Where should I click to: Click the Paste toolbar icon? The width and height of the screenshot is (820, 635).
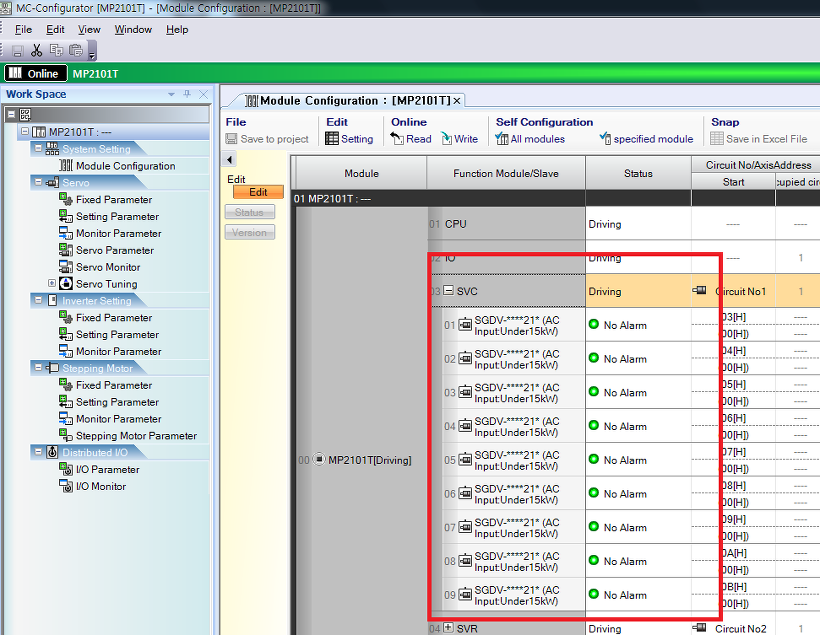click(x=76, y=50)
